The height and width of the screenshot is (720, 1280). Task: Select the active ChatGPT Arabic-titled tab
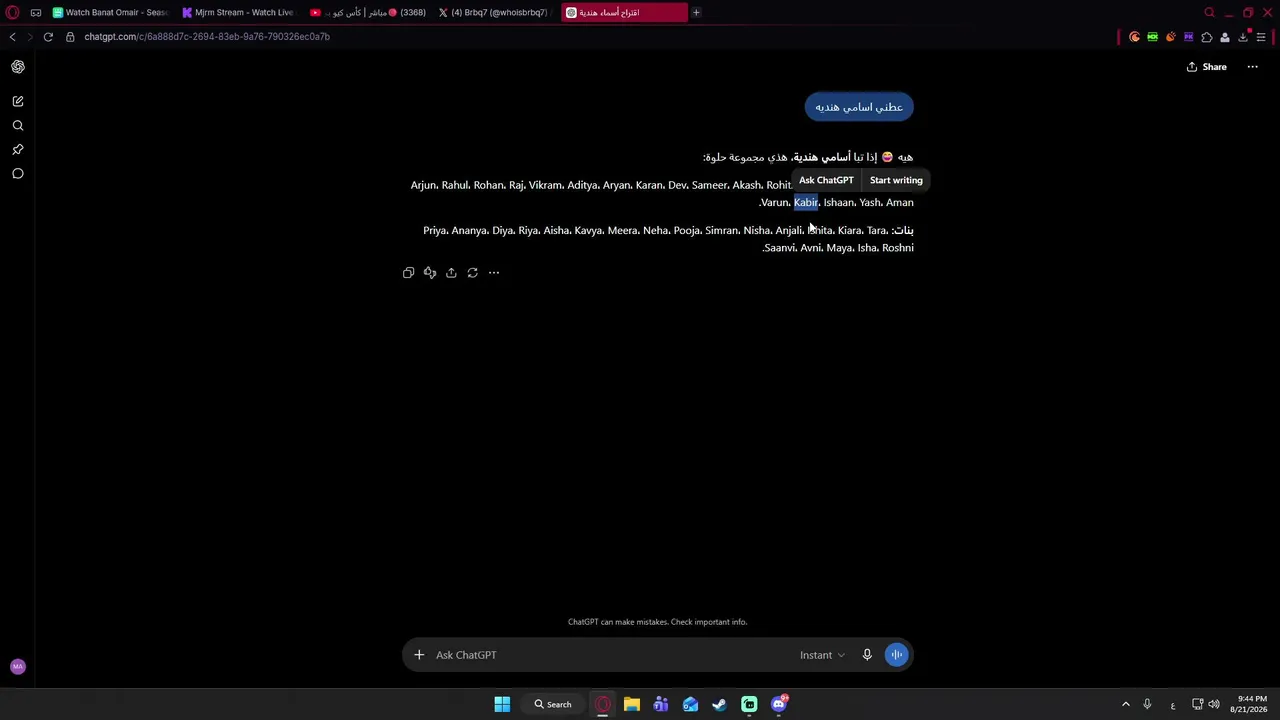coord(624,13)
